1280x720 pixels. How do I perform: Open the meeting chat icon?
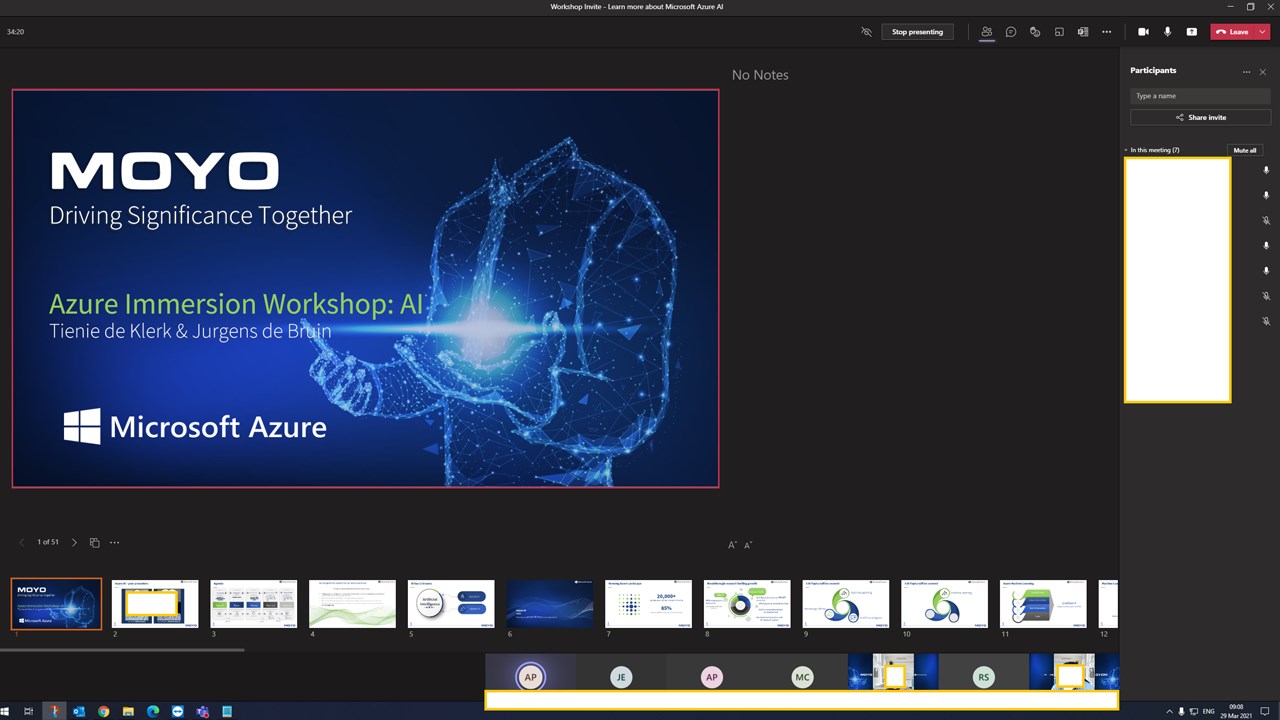(x=1011, y=32)
